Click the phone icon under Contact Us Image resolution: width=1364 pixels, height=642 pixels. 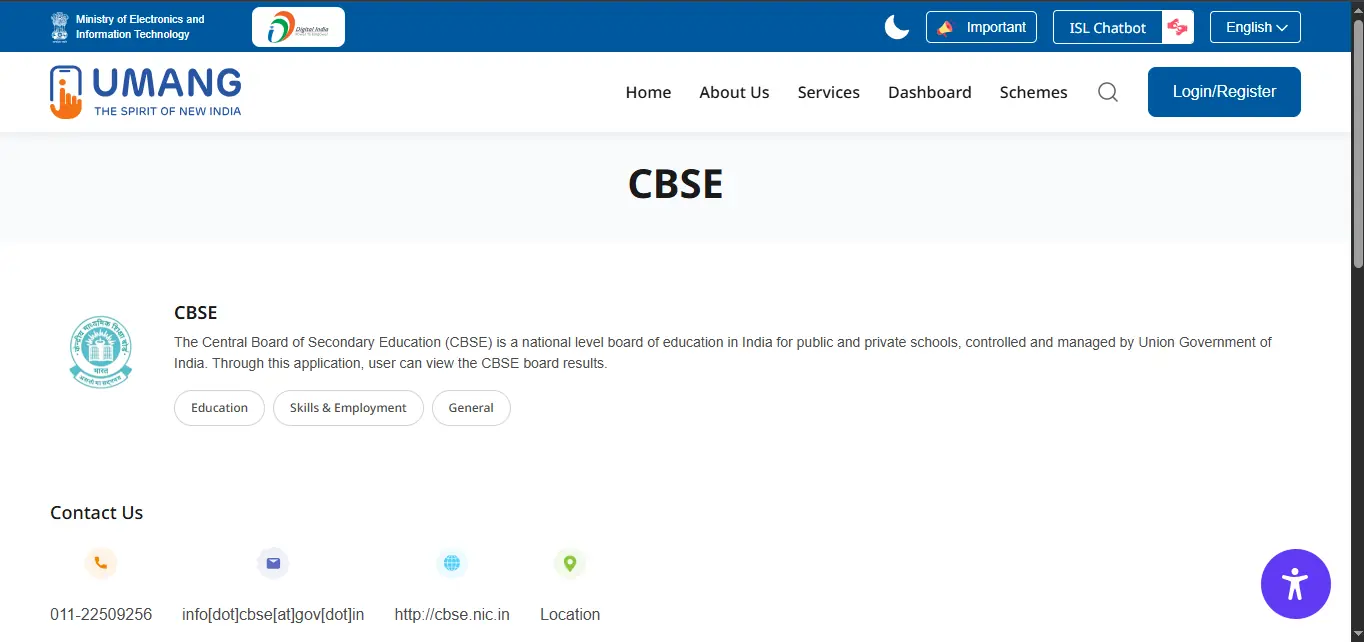(101, 563)
